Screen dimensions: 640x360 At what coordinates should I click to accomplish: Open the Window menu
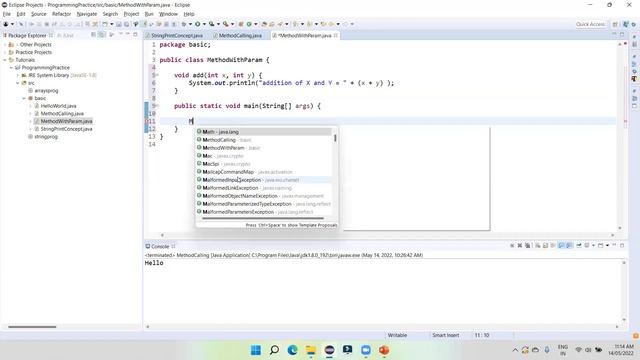[x=168, y=14]
